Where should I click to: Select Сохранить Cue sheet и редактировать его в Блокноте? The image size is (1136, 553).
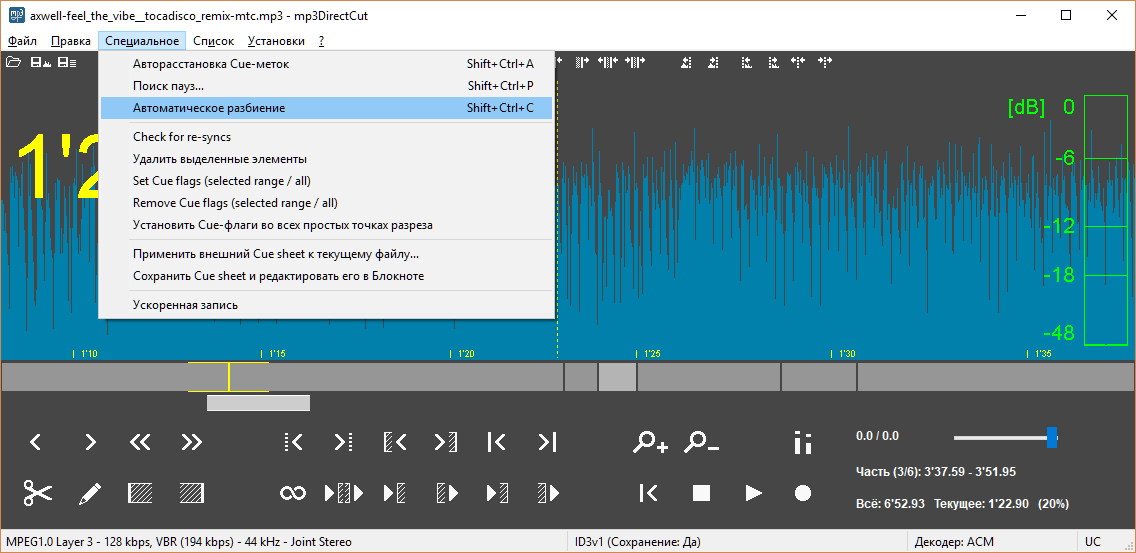point(326,276)
